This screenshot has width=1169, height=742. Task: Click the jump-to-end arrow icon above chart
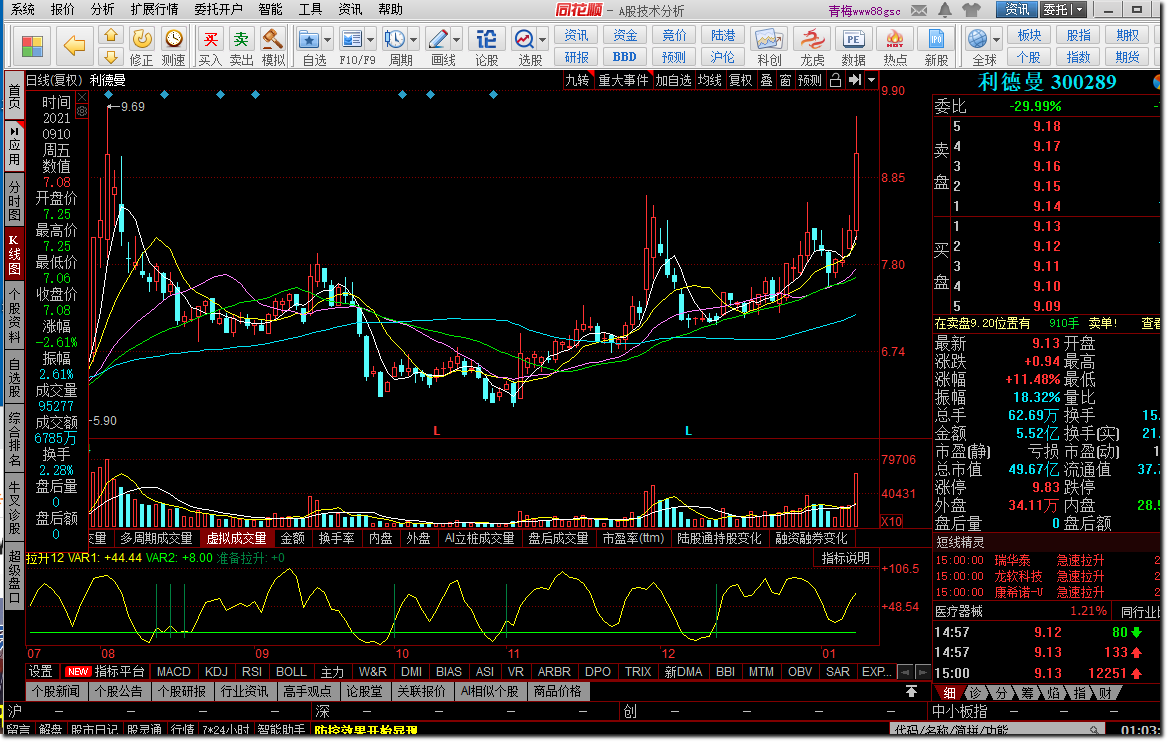pyautogui.click(x=855, y=80)
